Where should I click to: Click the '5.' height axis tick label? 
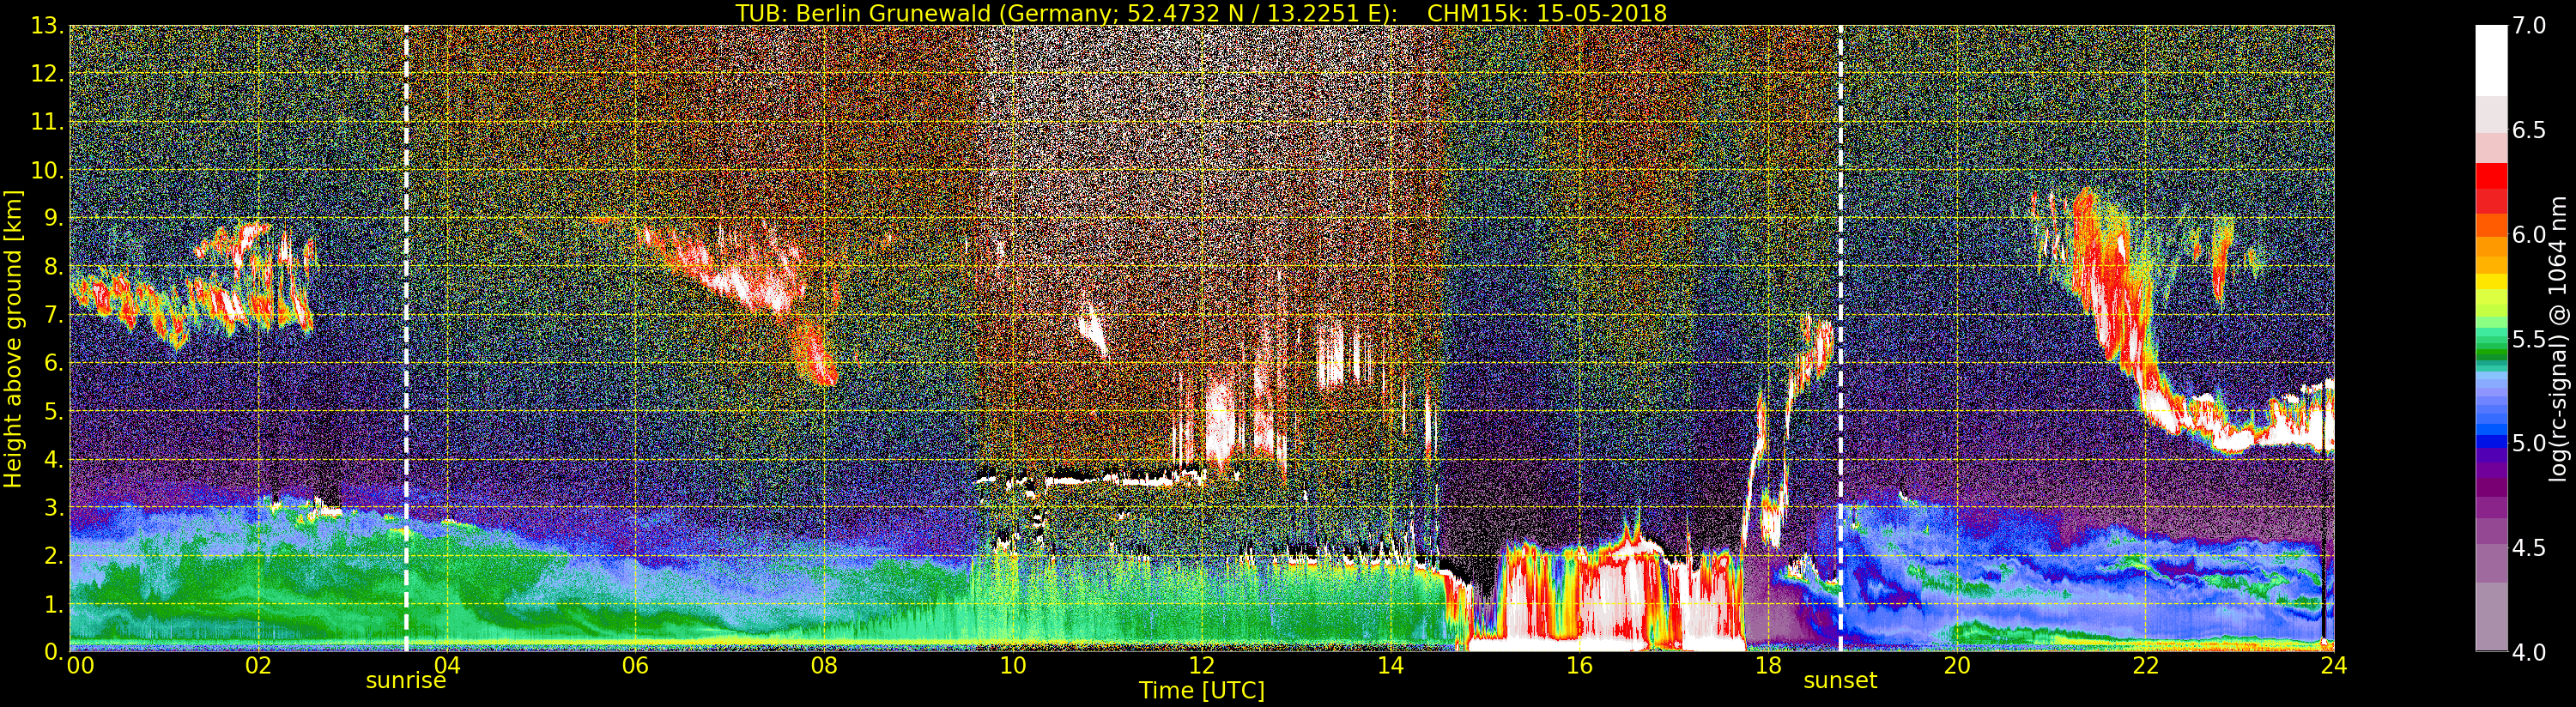point(53,411)
